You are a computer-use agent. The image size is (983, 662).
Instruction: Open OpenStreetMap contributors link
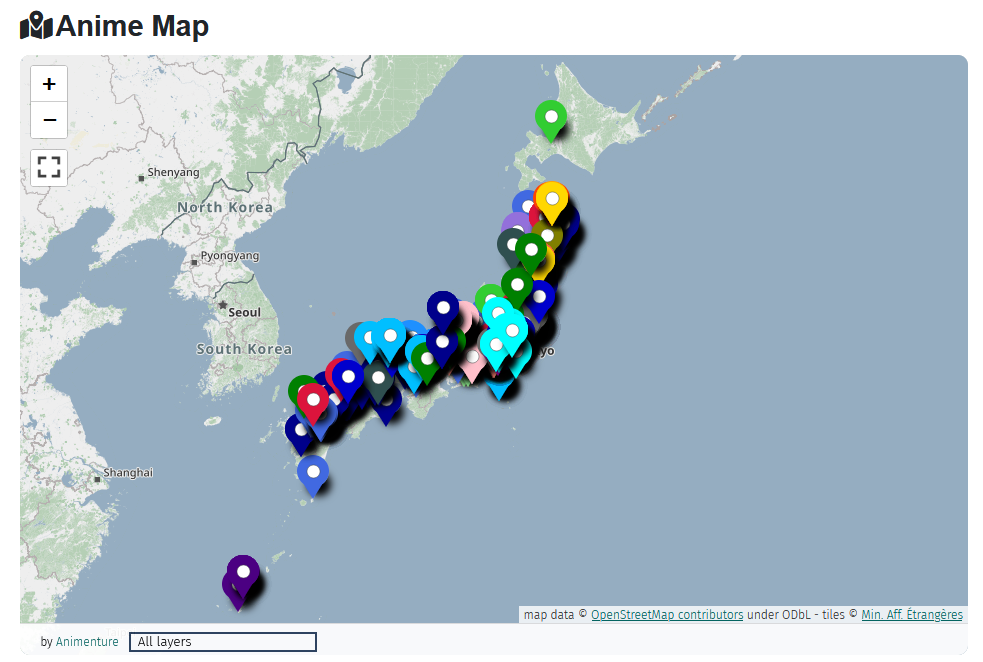tap(667, 615)
